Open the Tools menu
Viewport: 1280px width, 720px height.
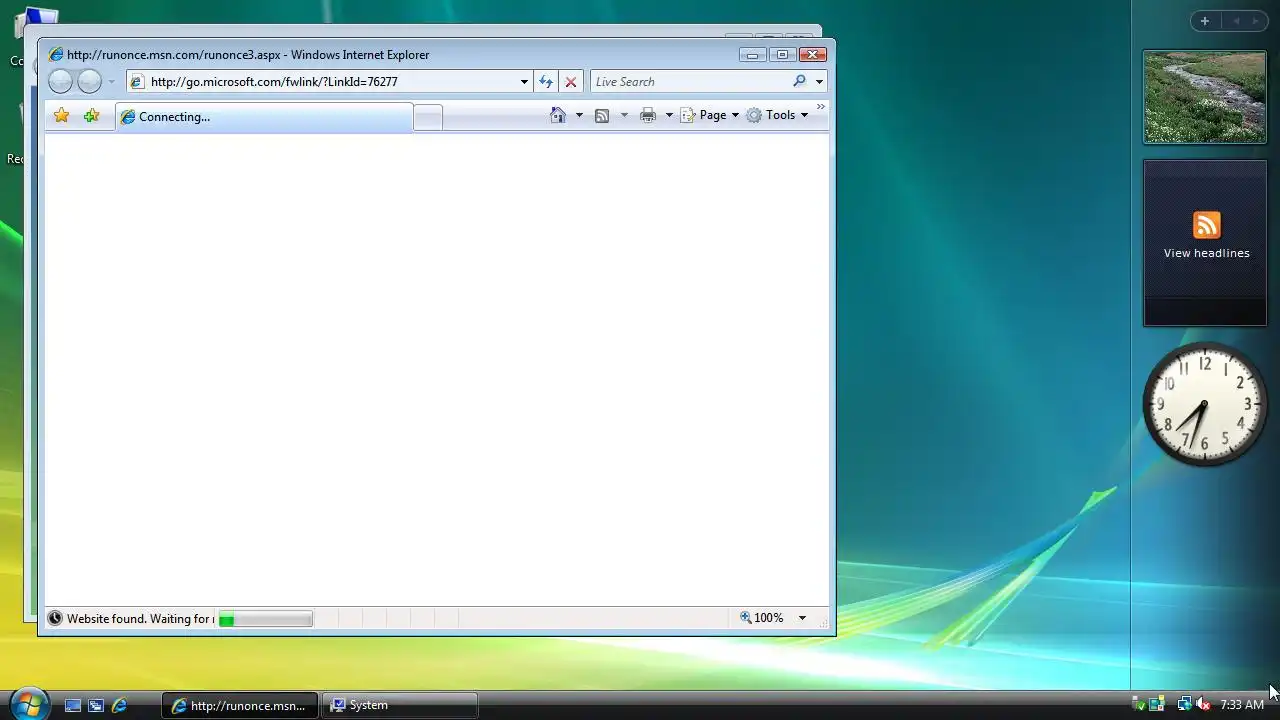tap(777, 115)
